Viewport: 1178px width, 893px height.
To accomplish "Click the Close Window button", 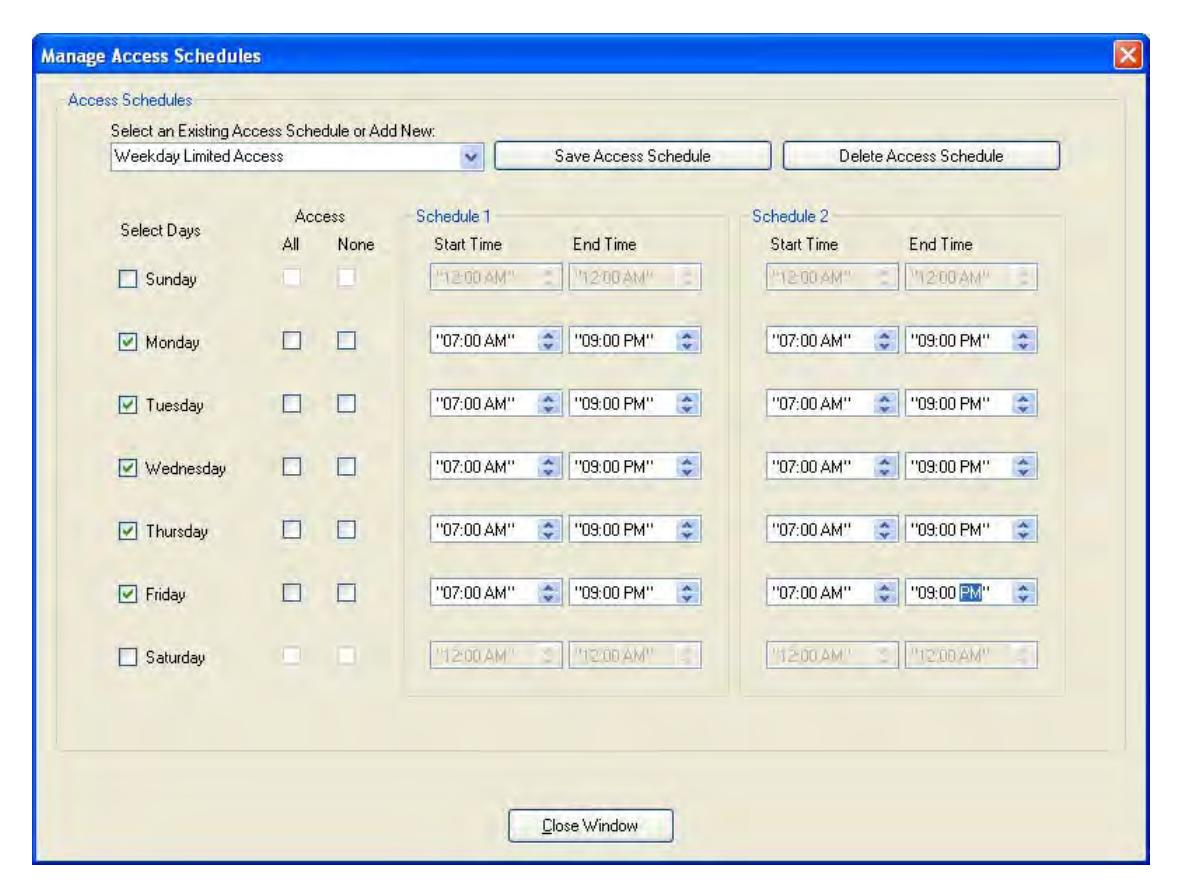I will 591,825.
